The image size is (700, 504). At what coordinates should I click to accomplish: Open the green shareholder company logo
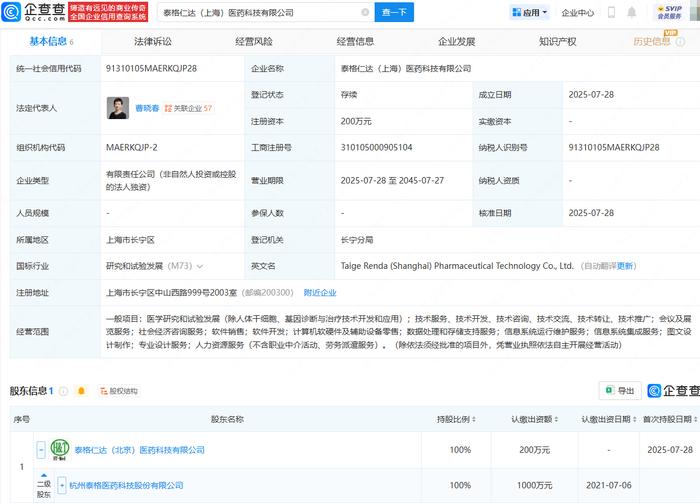pyautogui.click(x=60, y=450)
